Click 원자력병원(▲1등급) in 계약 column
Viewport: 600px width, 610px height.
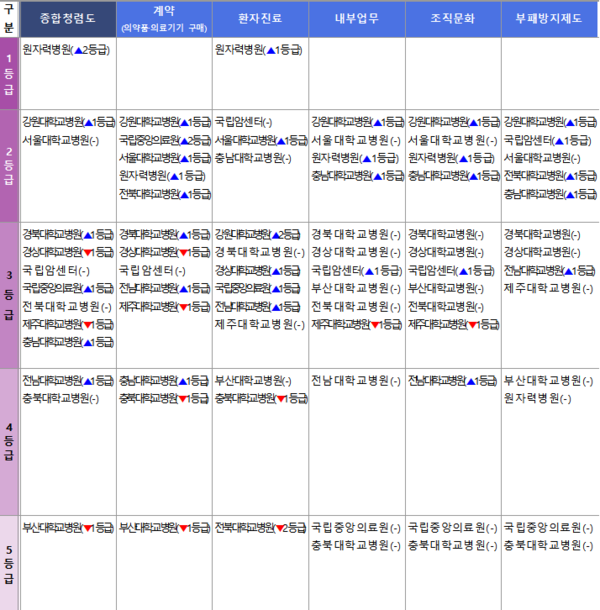tap(162, 176)
